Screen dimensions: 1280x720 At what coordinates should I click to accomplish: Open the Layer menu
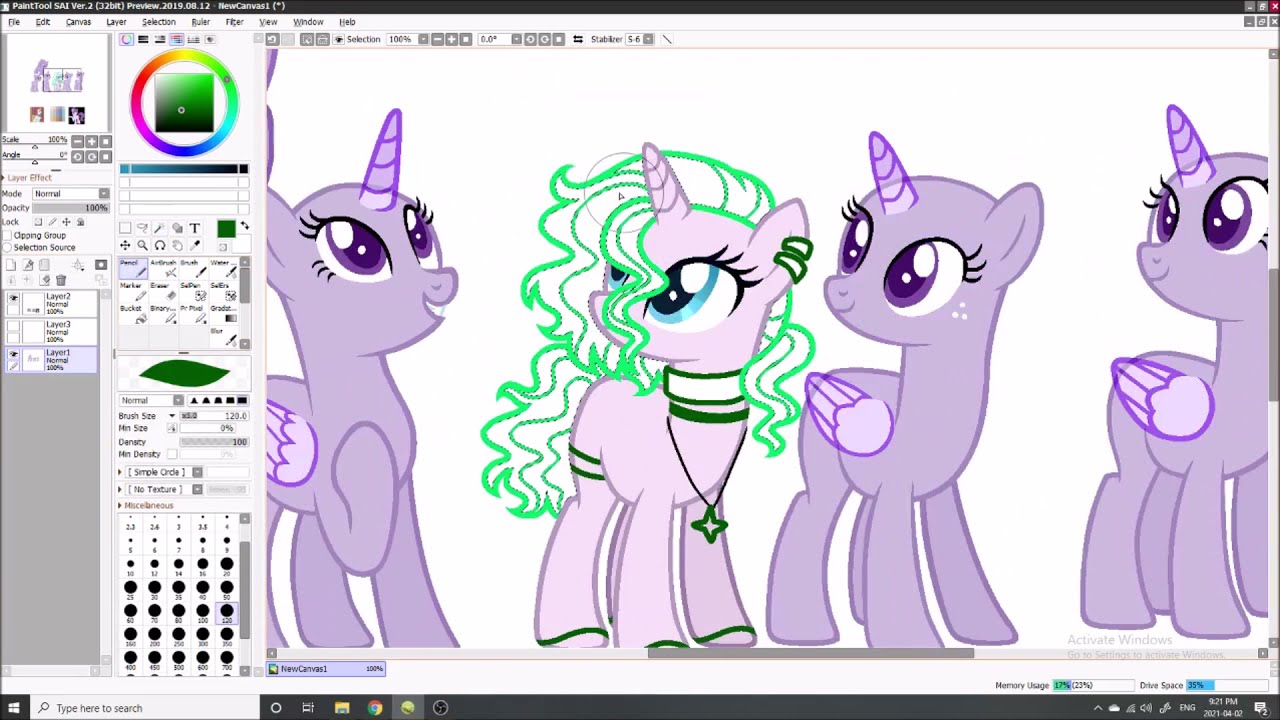116,22
